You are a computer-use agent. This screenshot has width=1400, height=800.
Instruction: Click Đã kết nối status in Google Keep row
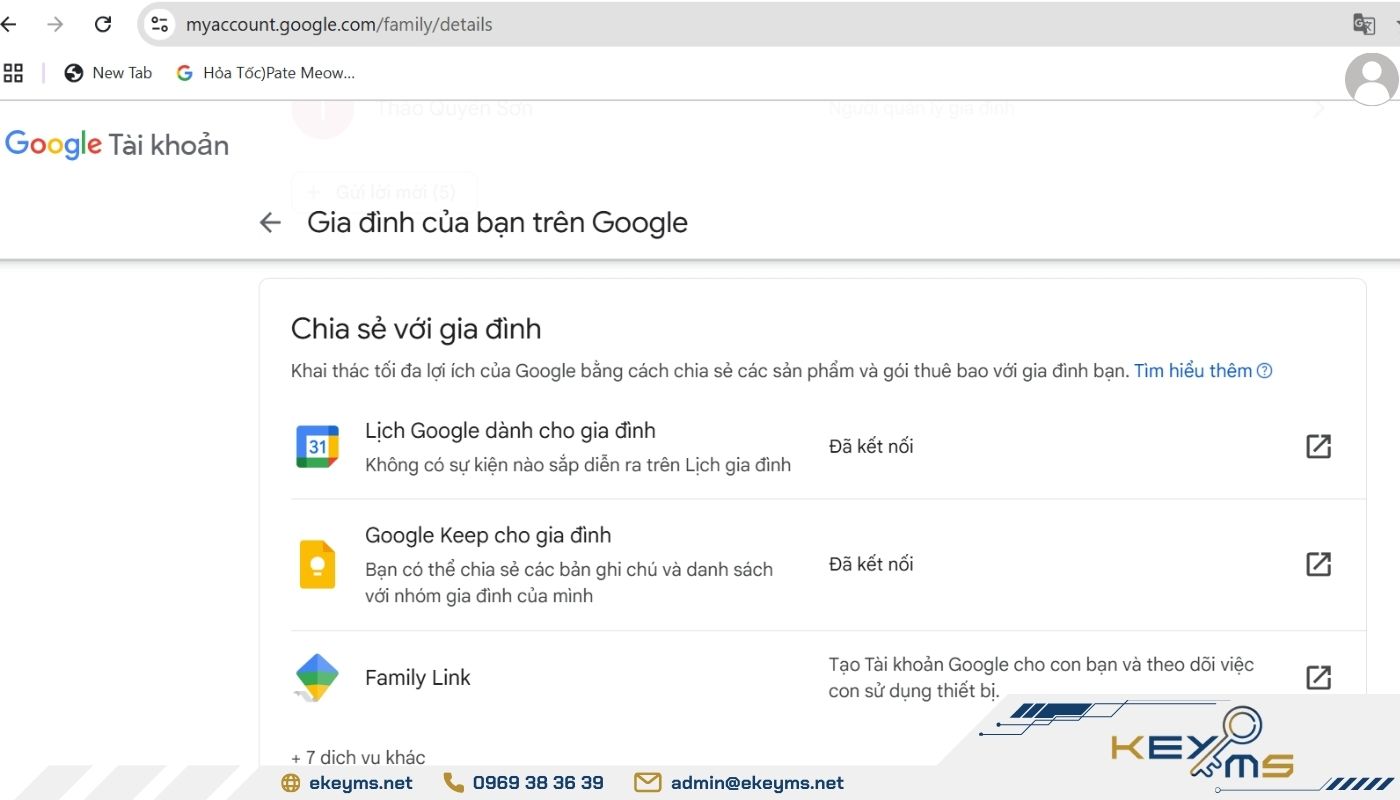pyautogui.click(x=871, y=564)
